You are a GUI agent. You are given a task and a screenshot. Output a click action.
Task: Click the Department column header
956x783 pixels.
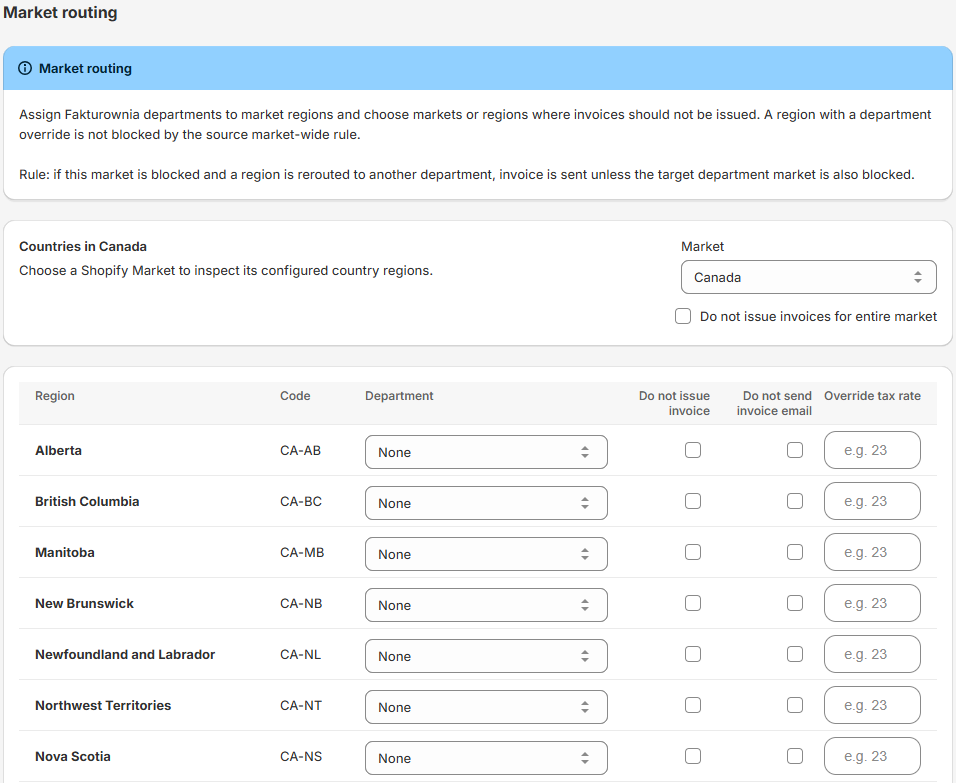click(x=399, y=396)
